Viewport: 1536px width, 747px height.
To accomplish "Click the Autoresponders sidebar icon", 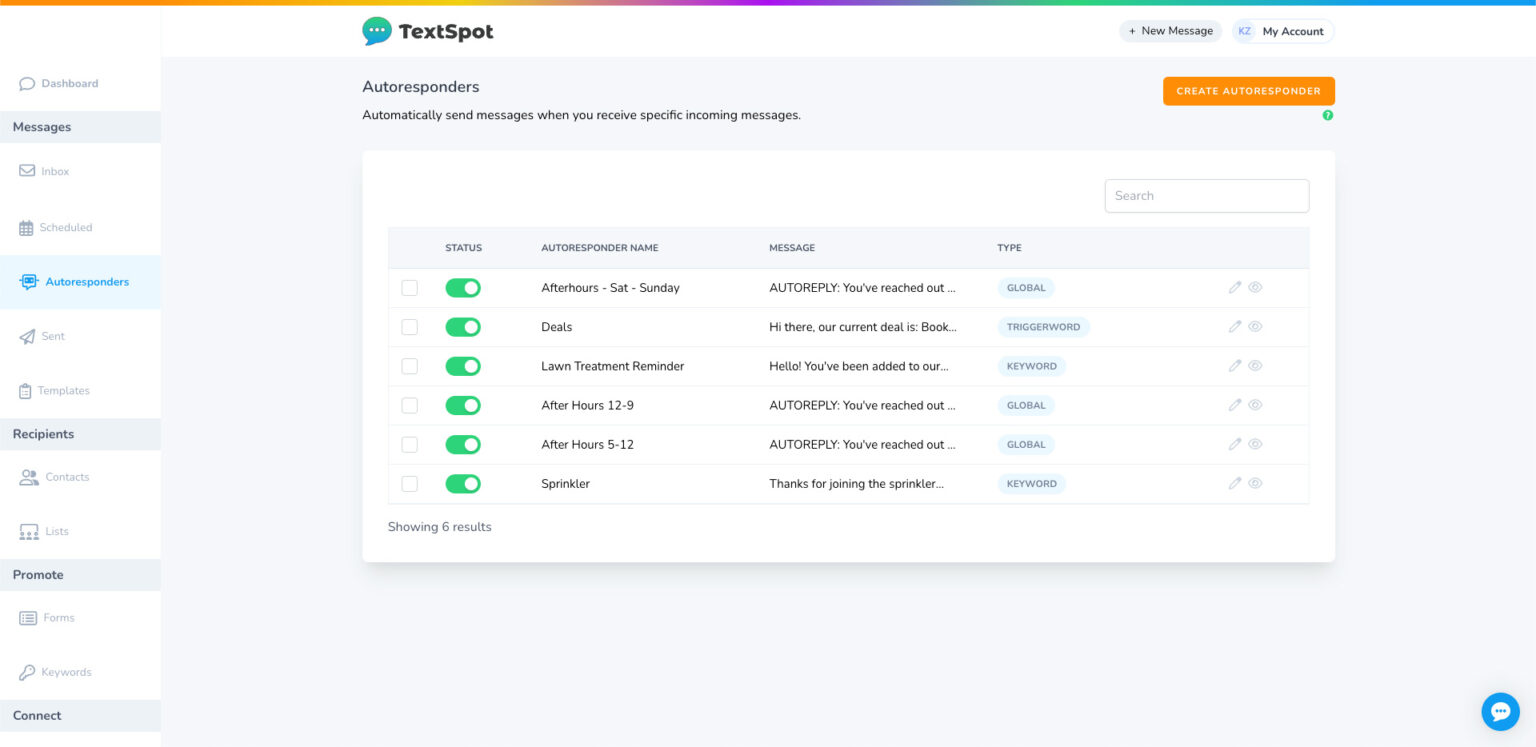I will pyautogui.click(x=28, y=281).
